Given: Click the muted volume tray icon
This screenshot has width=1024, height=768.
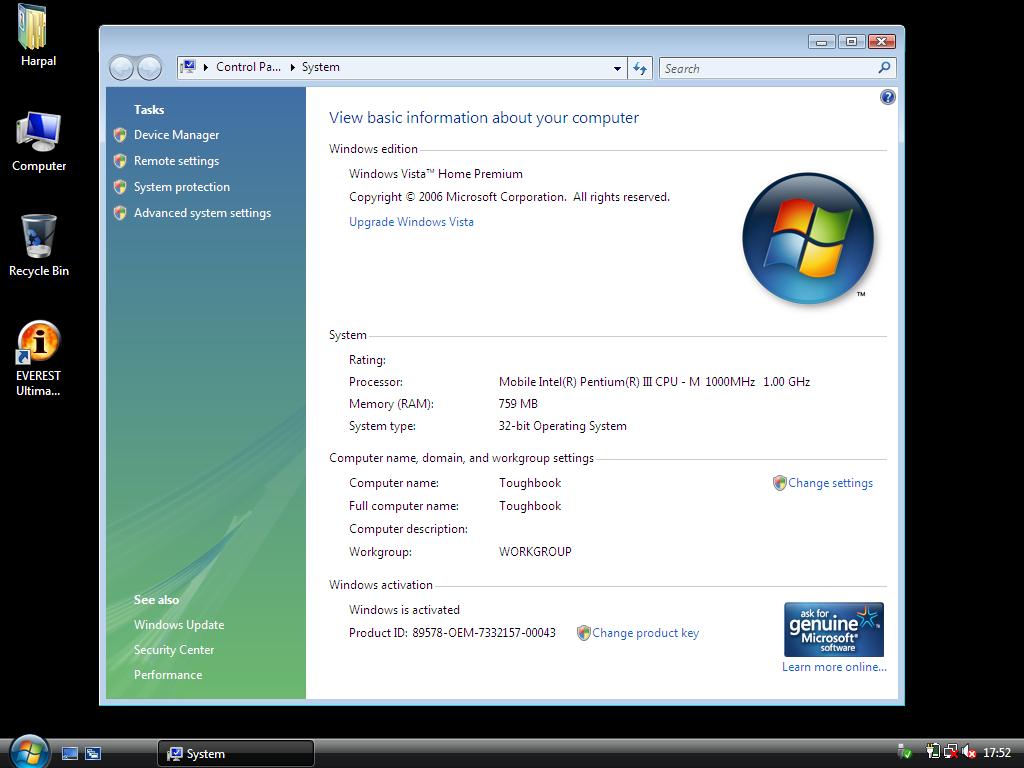Looking at the screenshot, I should 968,752.
